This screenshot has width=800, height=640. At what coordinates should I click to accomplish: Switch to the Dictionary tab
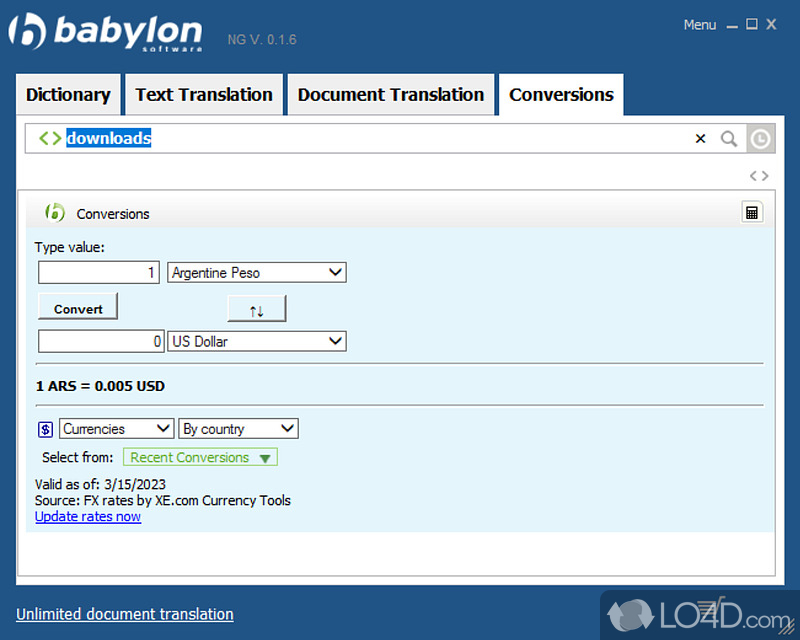68,95
